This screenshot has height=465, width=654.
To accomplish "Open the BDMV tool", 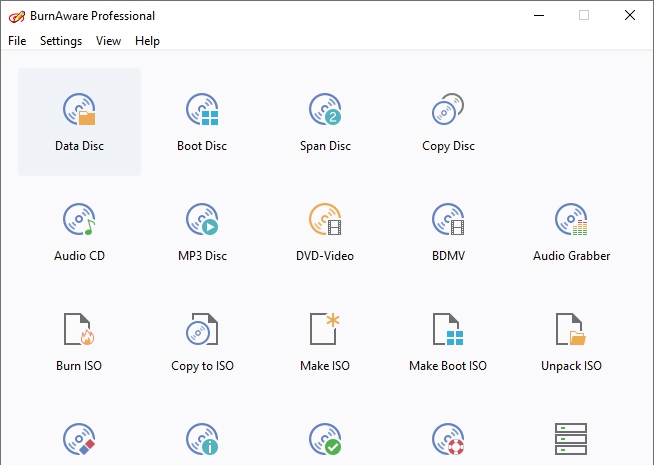I will tap(448, 232).
